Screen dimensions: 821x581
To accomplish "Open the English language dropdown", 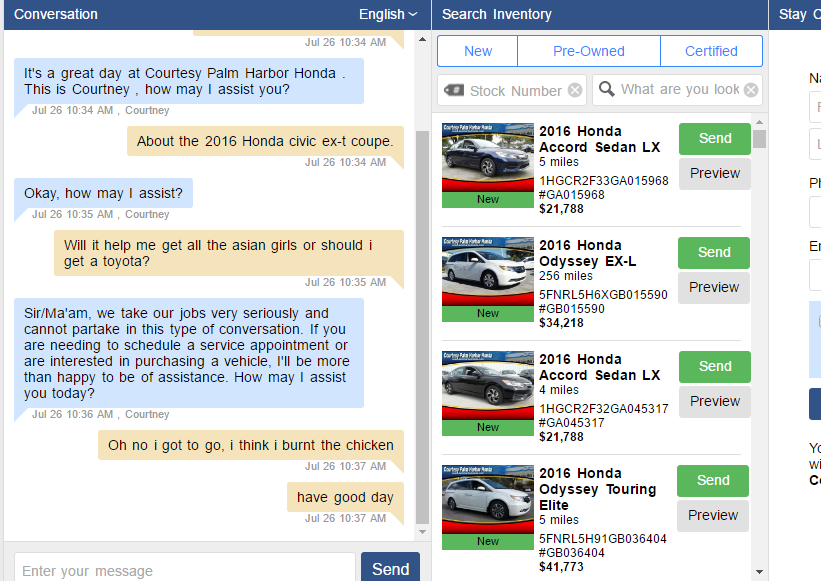I will pyautogui.click(x=388, y=15).
